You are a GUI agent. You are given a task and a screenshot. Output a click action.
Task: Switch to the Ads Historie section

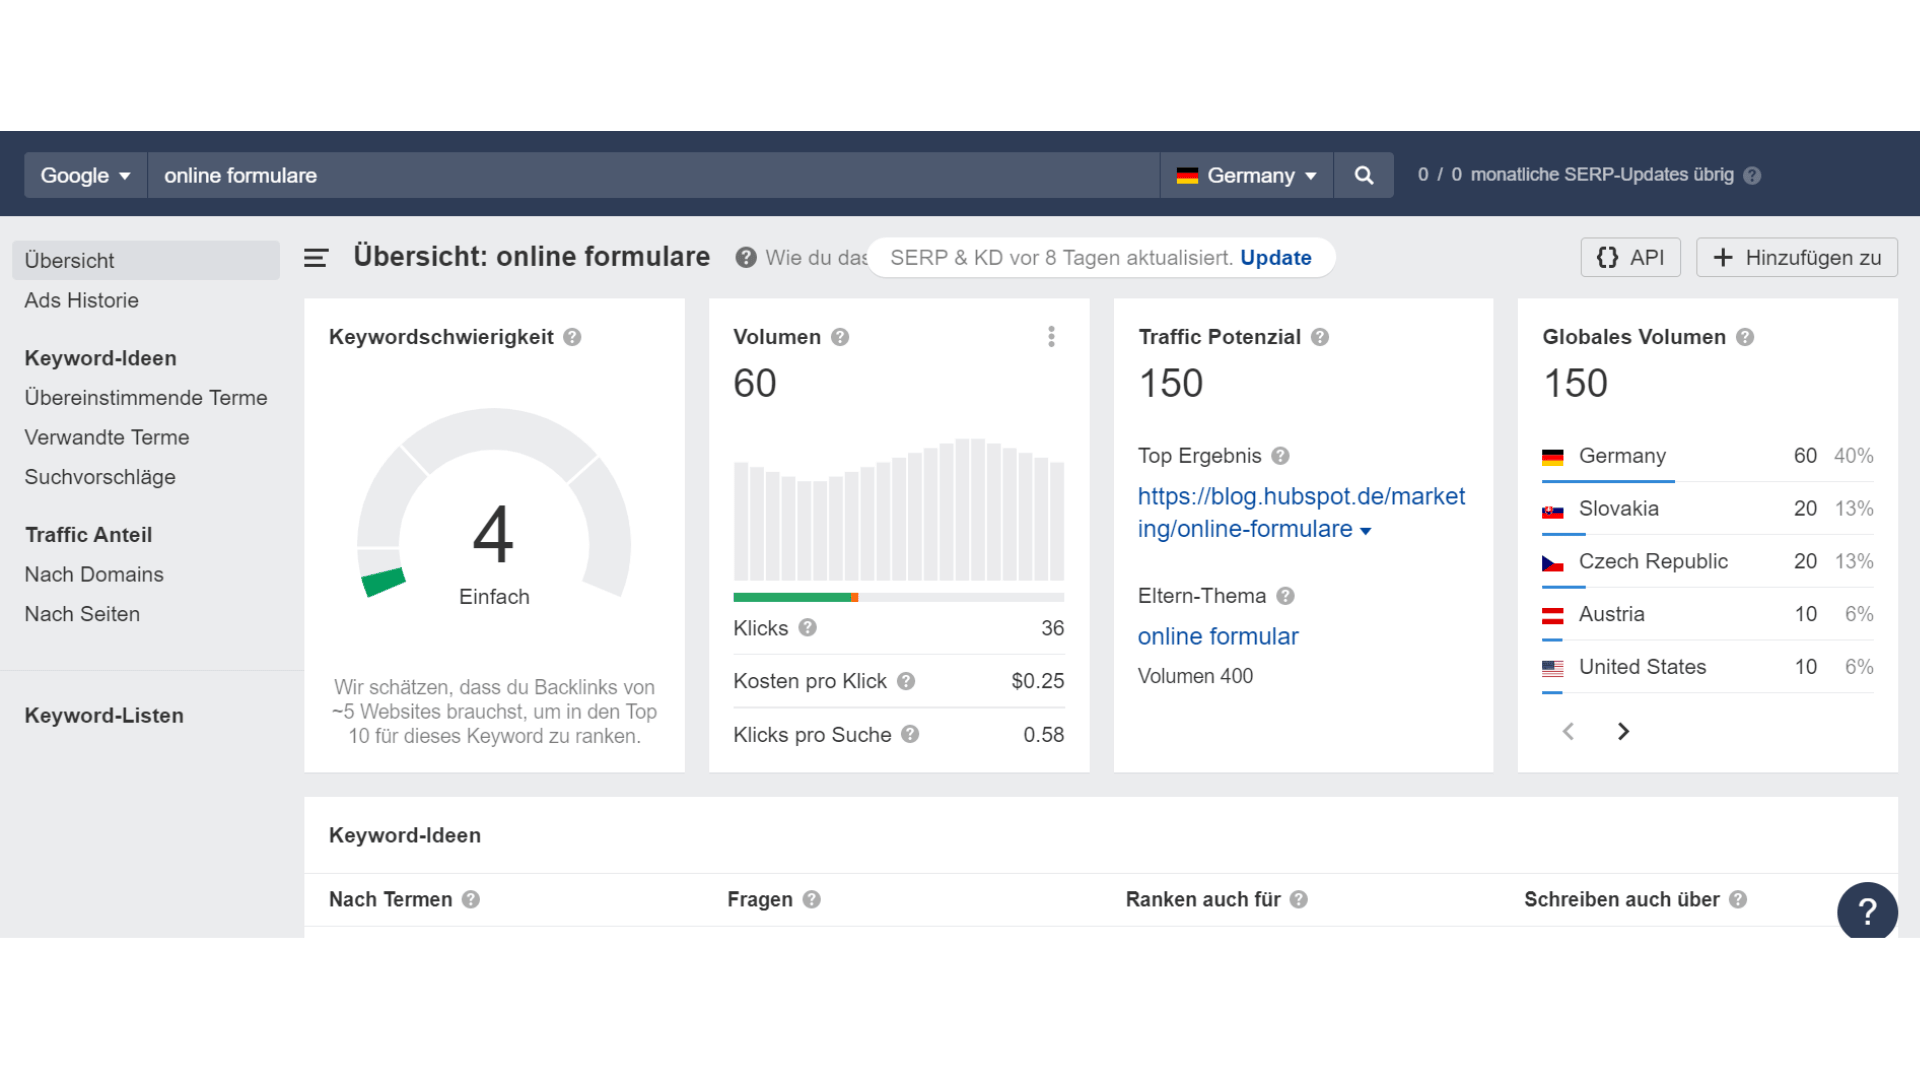click(81, 300)
